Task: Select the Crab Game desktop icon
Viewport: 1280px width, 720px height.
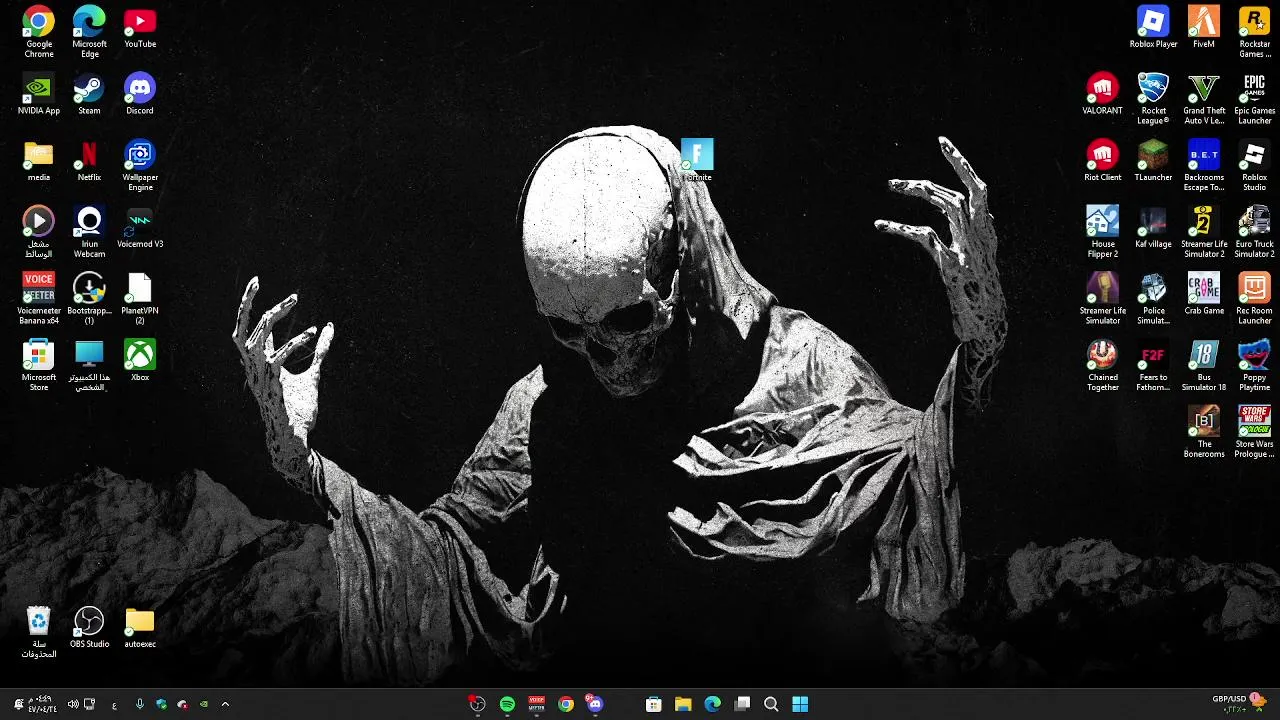Action: pos(1204,294)
